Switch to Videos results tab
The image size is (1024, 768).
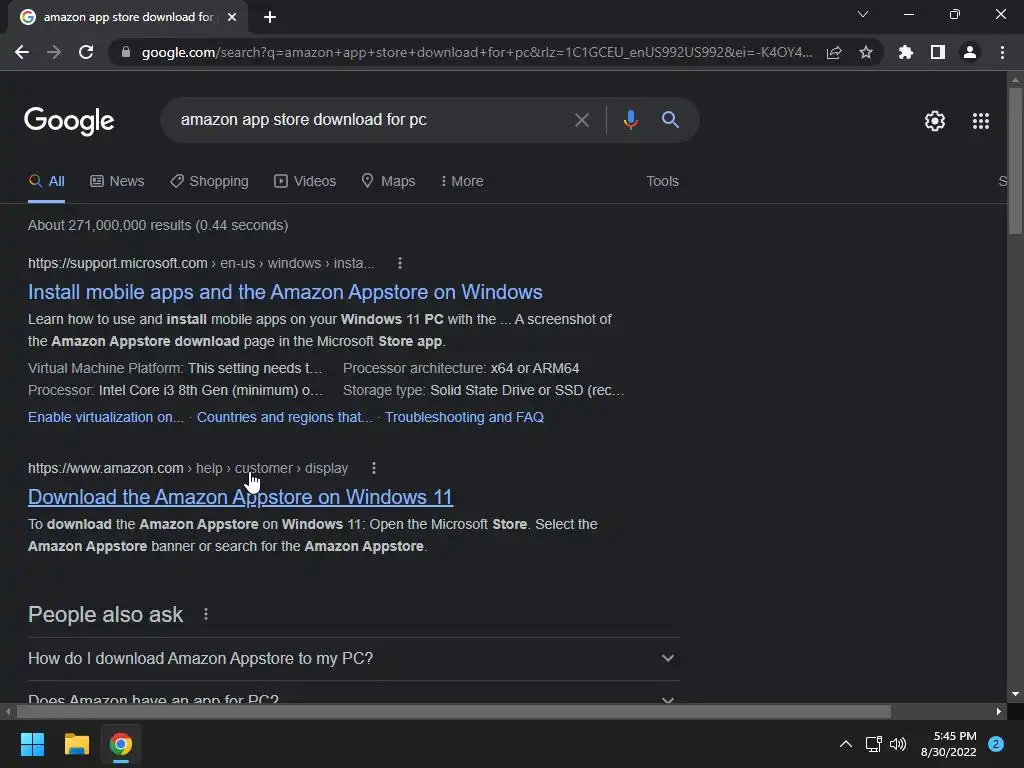pyautogui.click(x=305, y=182)
